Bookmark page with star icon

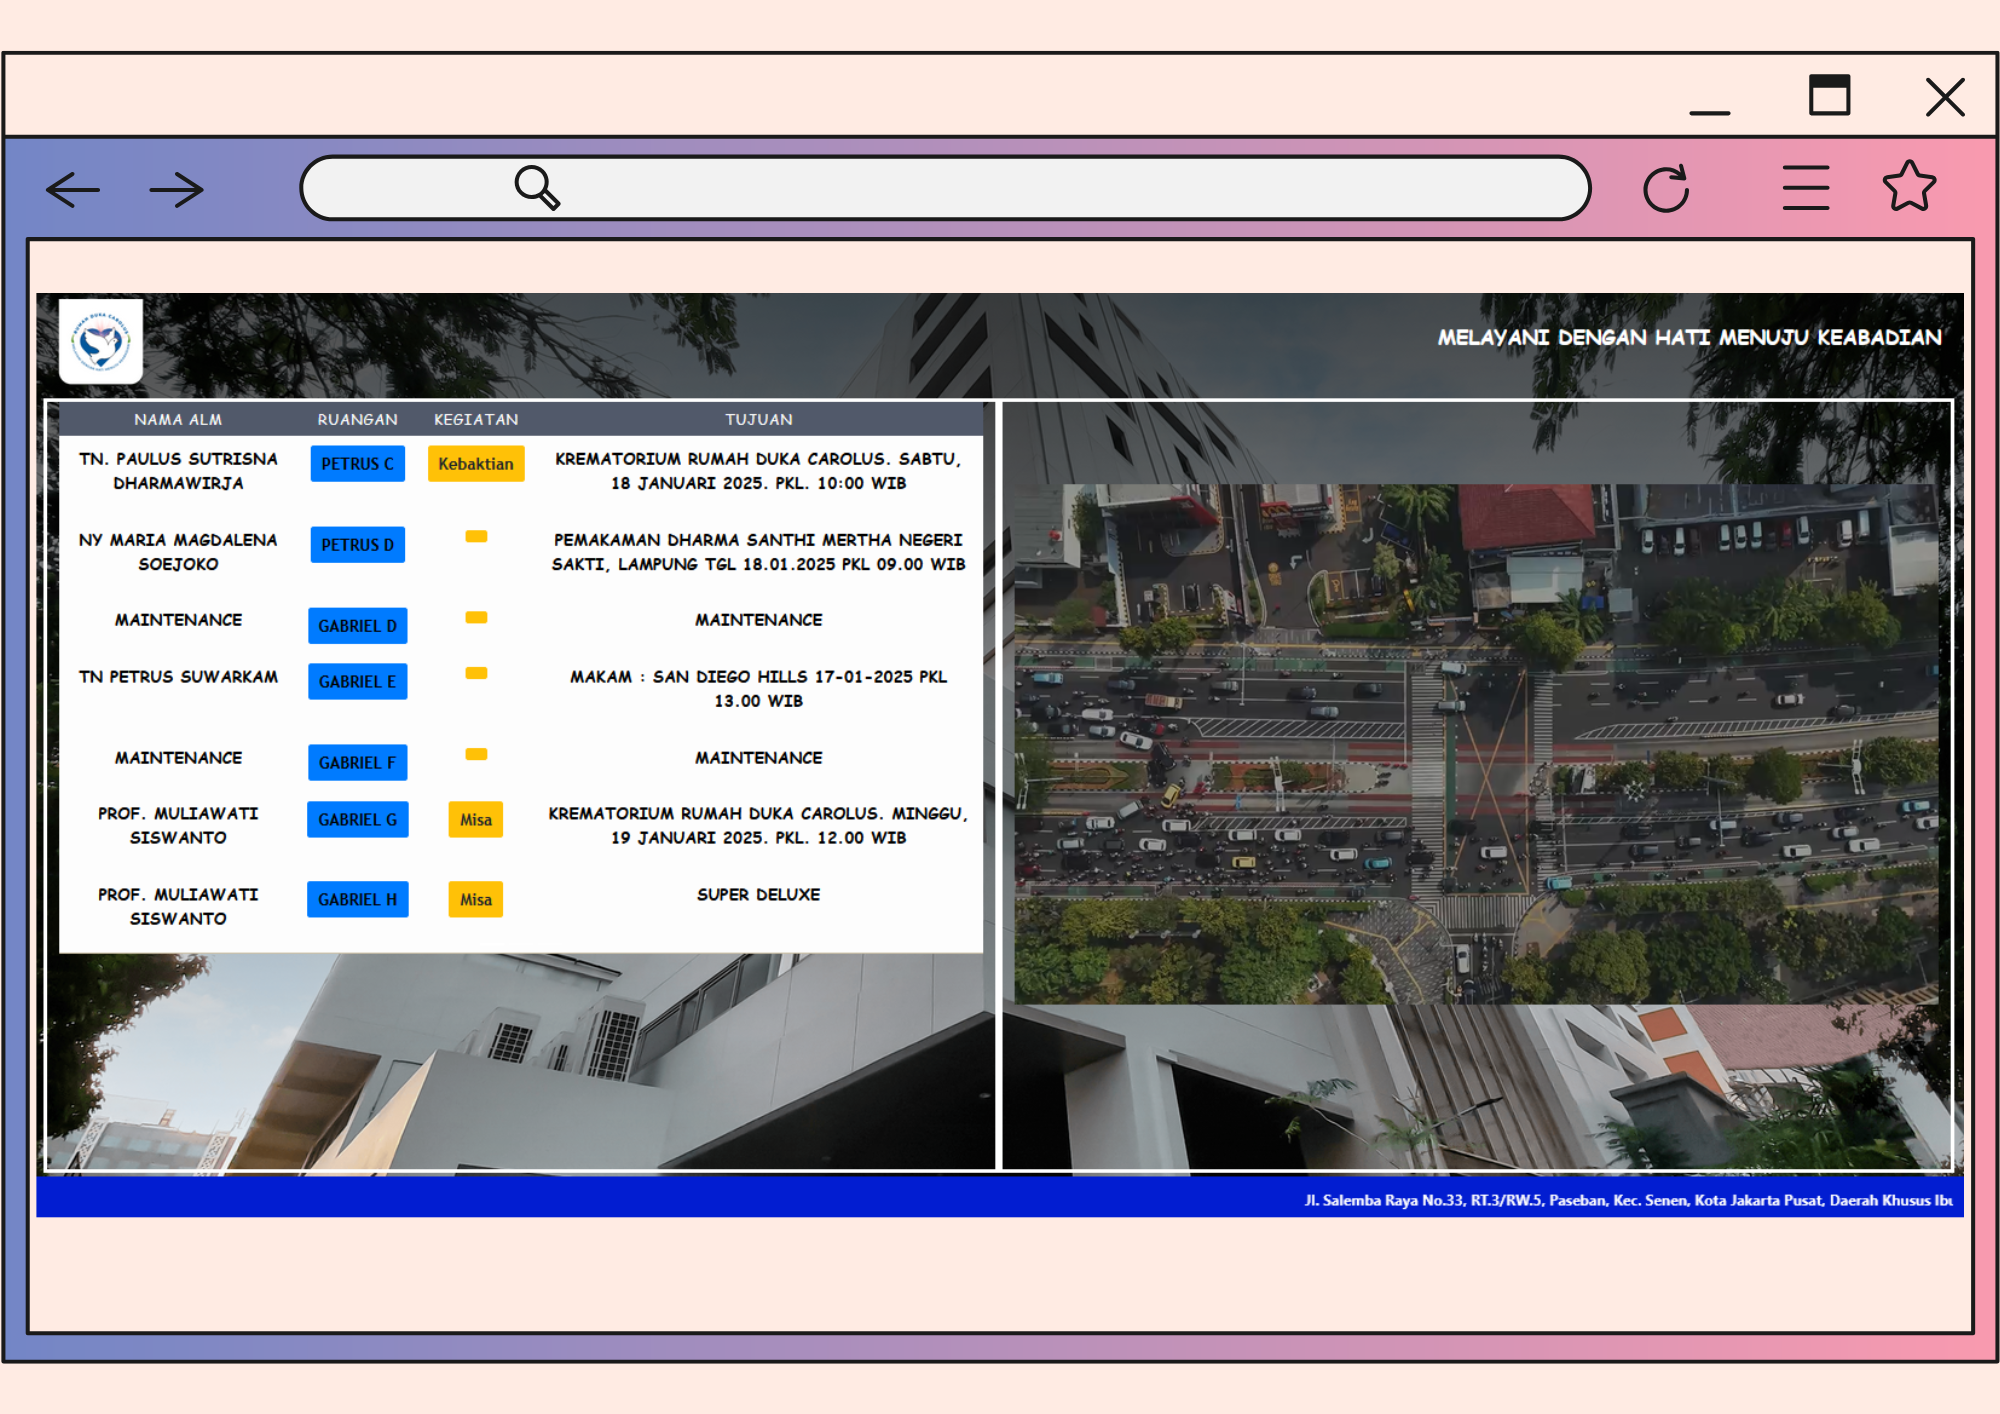1909,187
